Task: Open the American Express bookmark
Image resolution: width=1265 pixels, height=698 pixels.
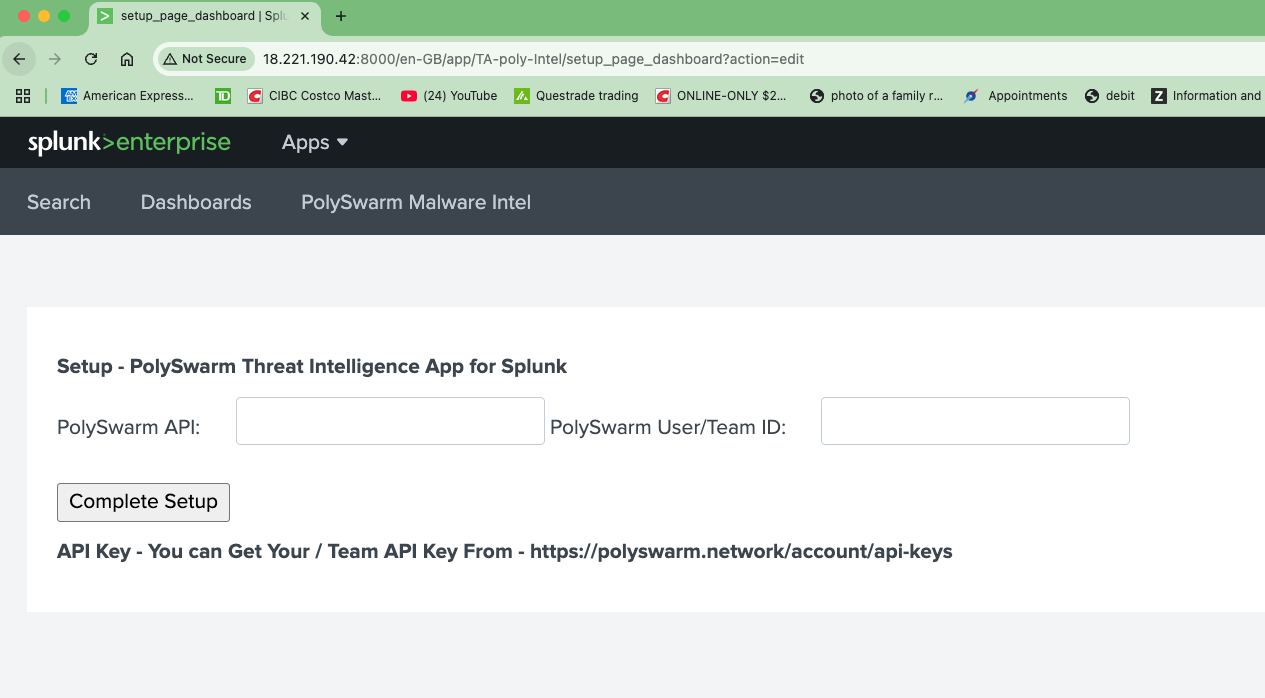Action: [x=128, y=96]
